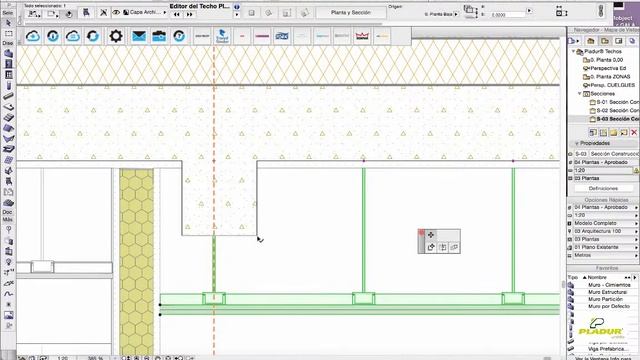Click the third cloud icon in Pladur toolbar
640x360 pixels.
[73, 36]
